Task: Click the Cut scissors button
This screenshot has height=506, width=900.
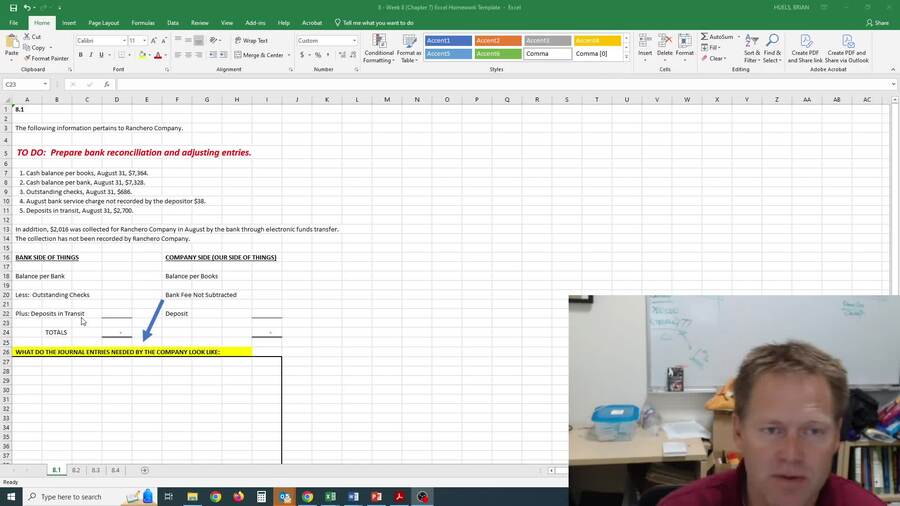Action: [x=32, y=37]
